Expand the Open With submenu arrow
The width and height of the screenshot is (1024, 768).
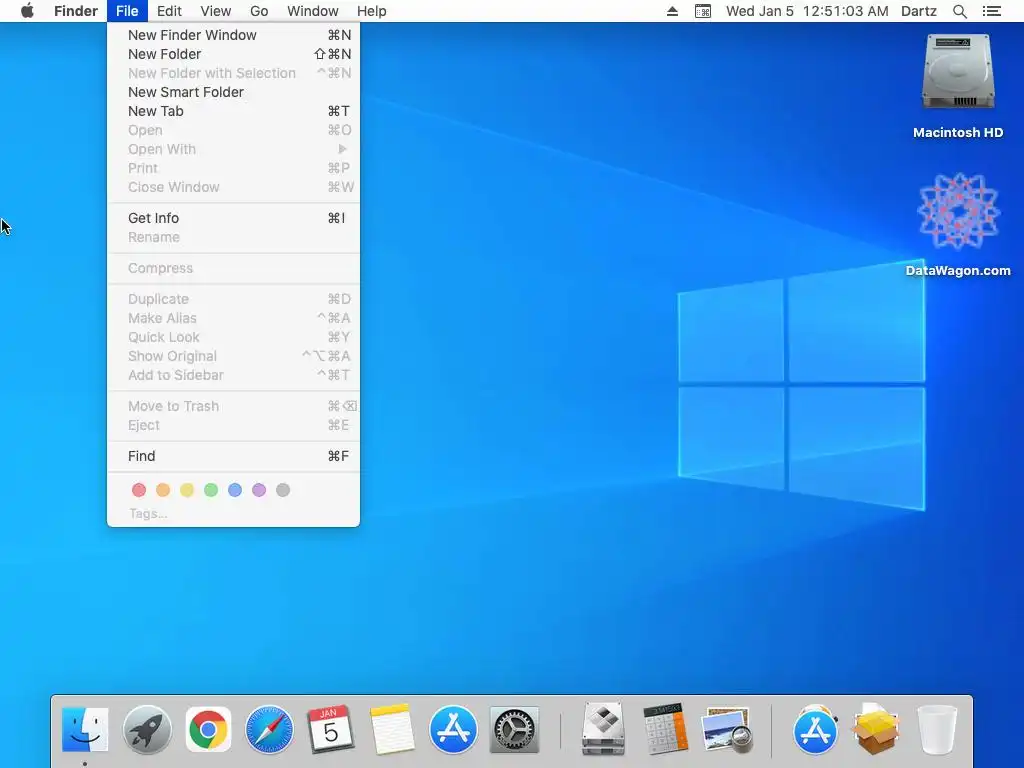342,149
